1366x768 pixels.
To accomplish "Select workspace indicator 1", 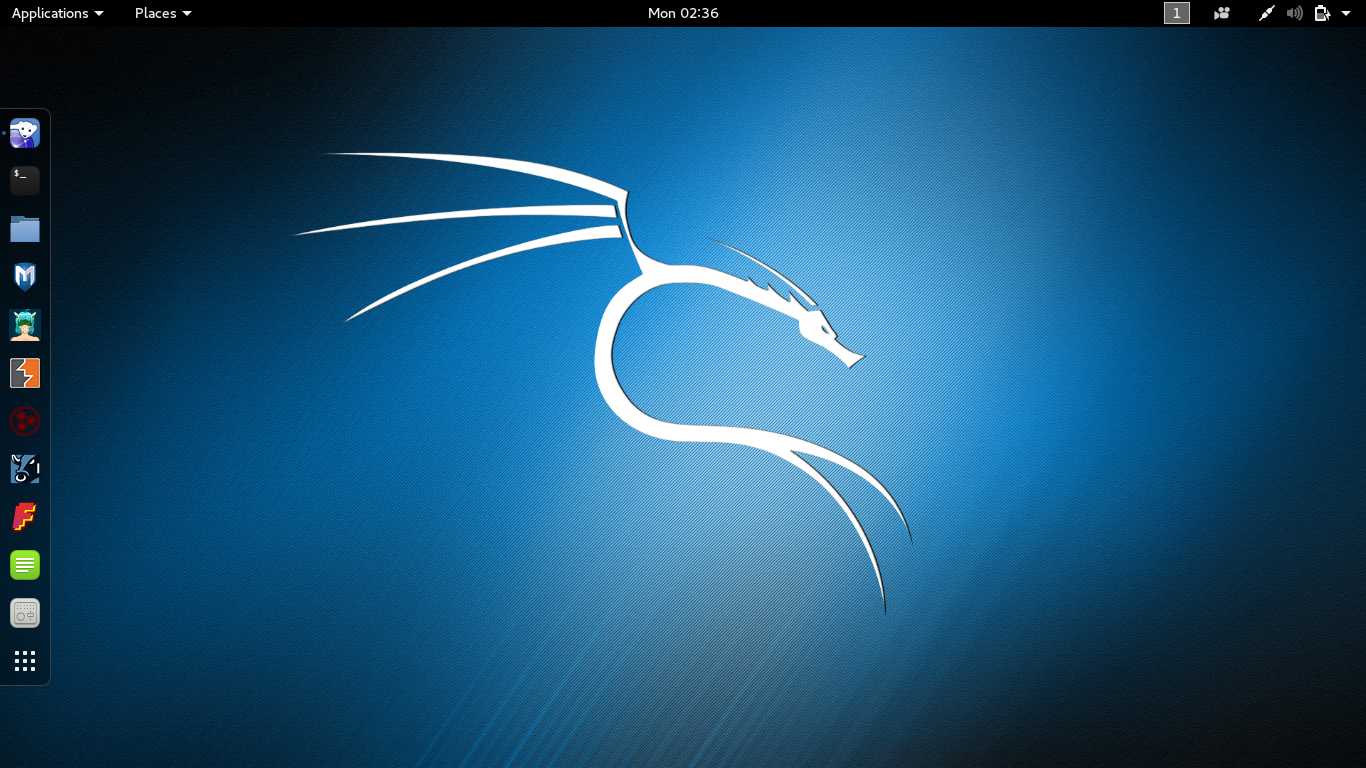I will point(1177,13).
